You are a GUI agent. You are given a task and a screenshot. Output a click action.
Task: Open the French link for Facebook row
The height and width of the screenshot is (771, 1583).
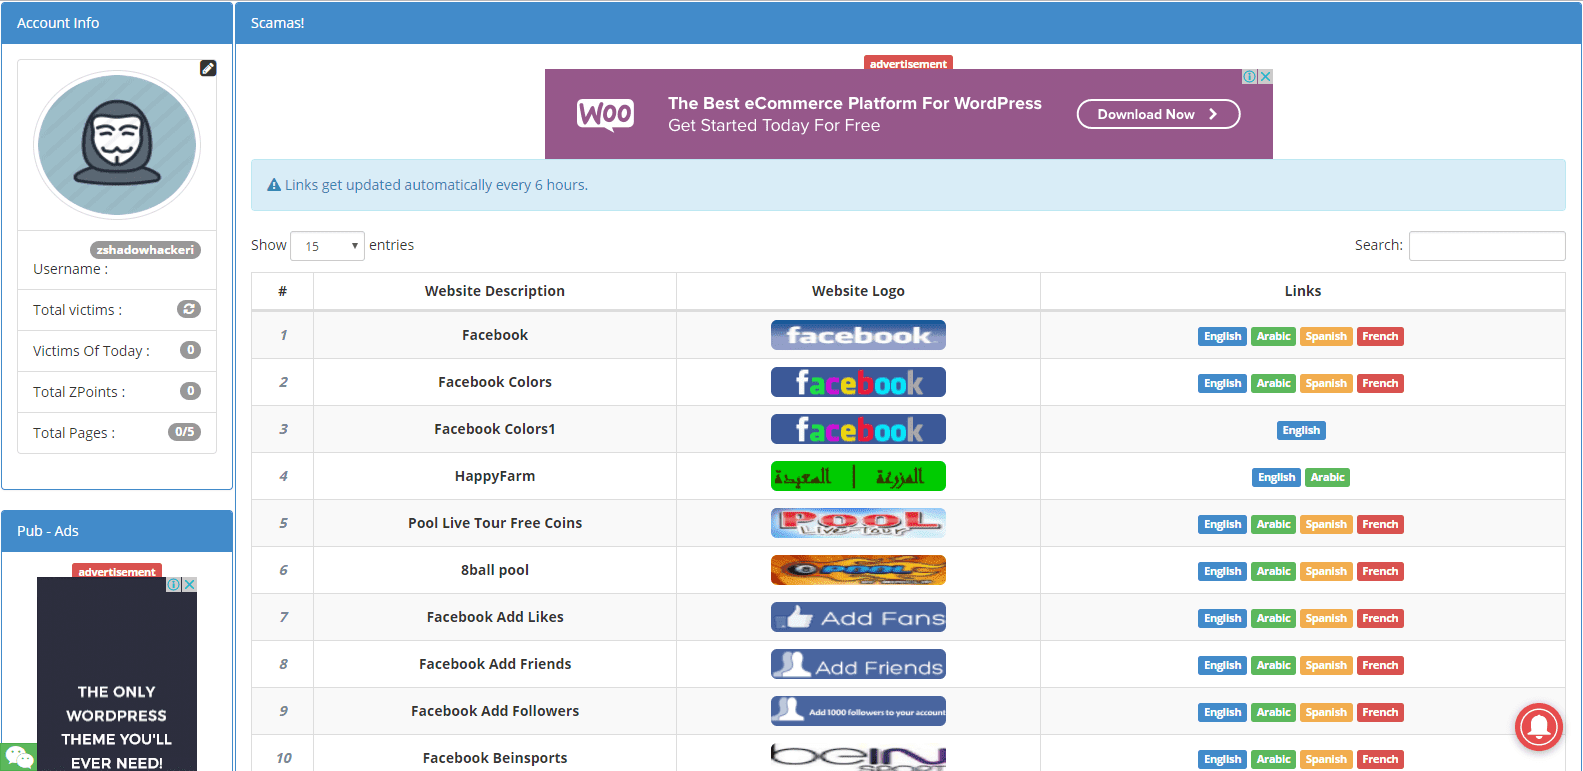pyautogui.click(x=1380, y=336)
